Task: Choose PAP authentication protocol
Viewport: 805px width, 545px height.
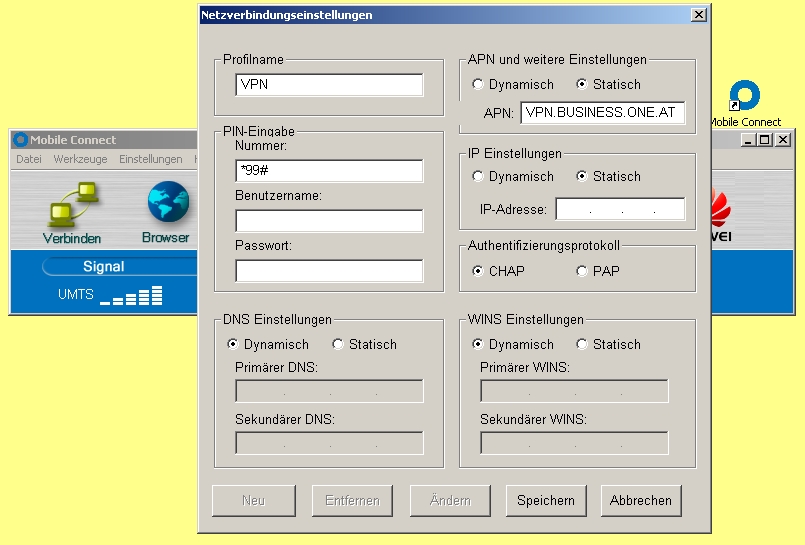Action: 582,271
